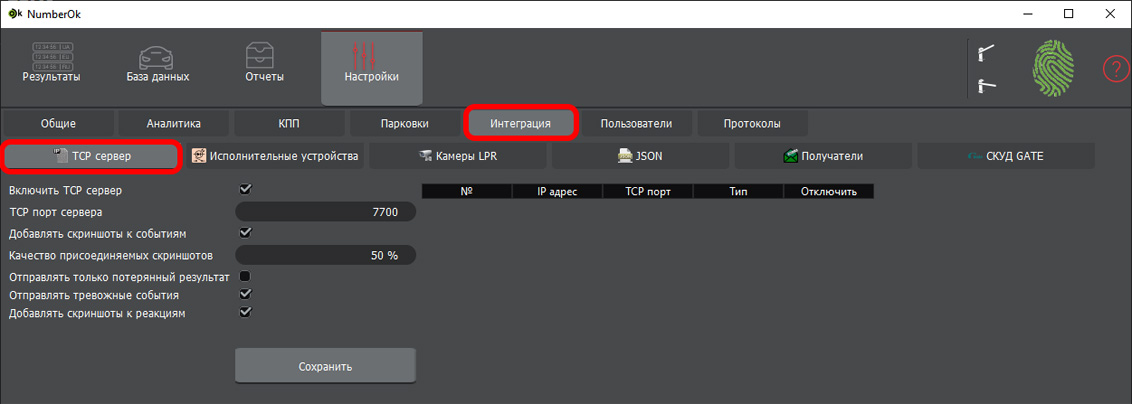Switch to the Пользователи tab

click(x=636, y=123)
